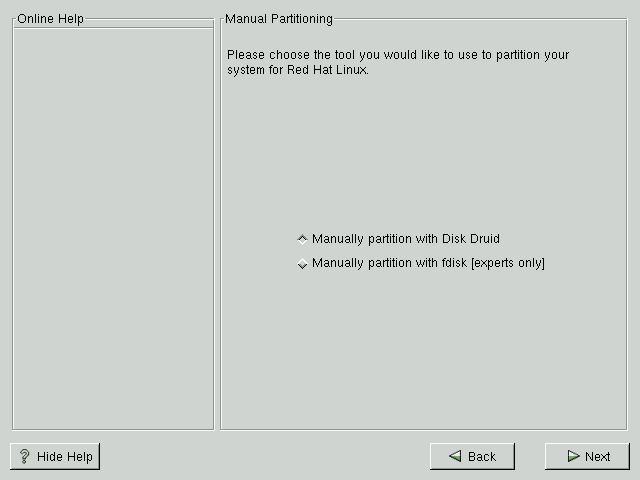Click the "system for Red Hat Linux." line
This screenshot has height=480, width=640.
[x=298, y=71]
